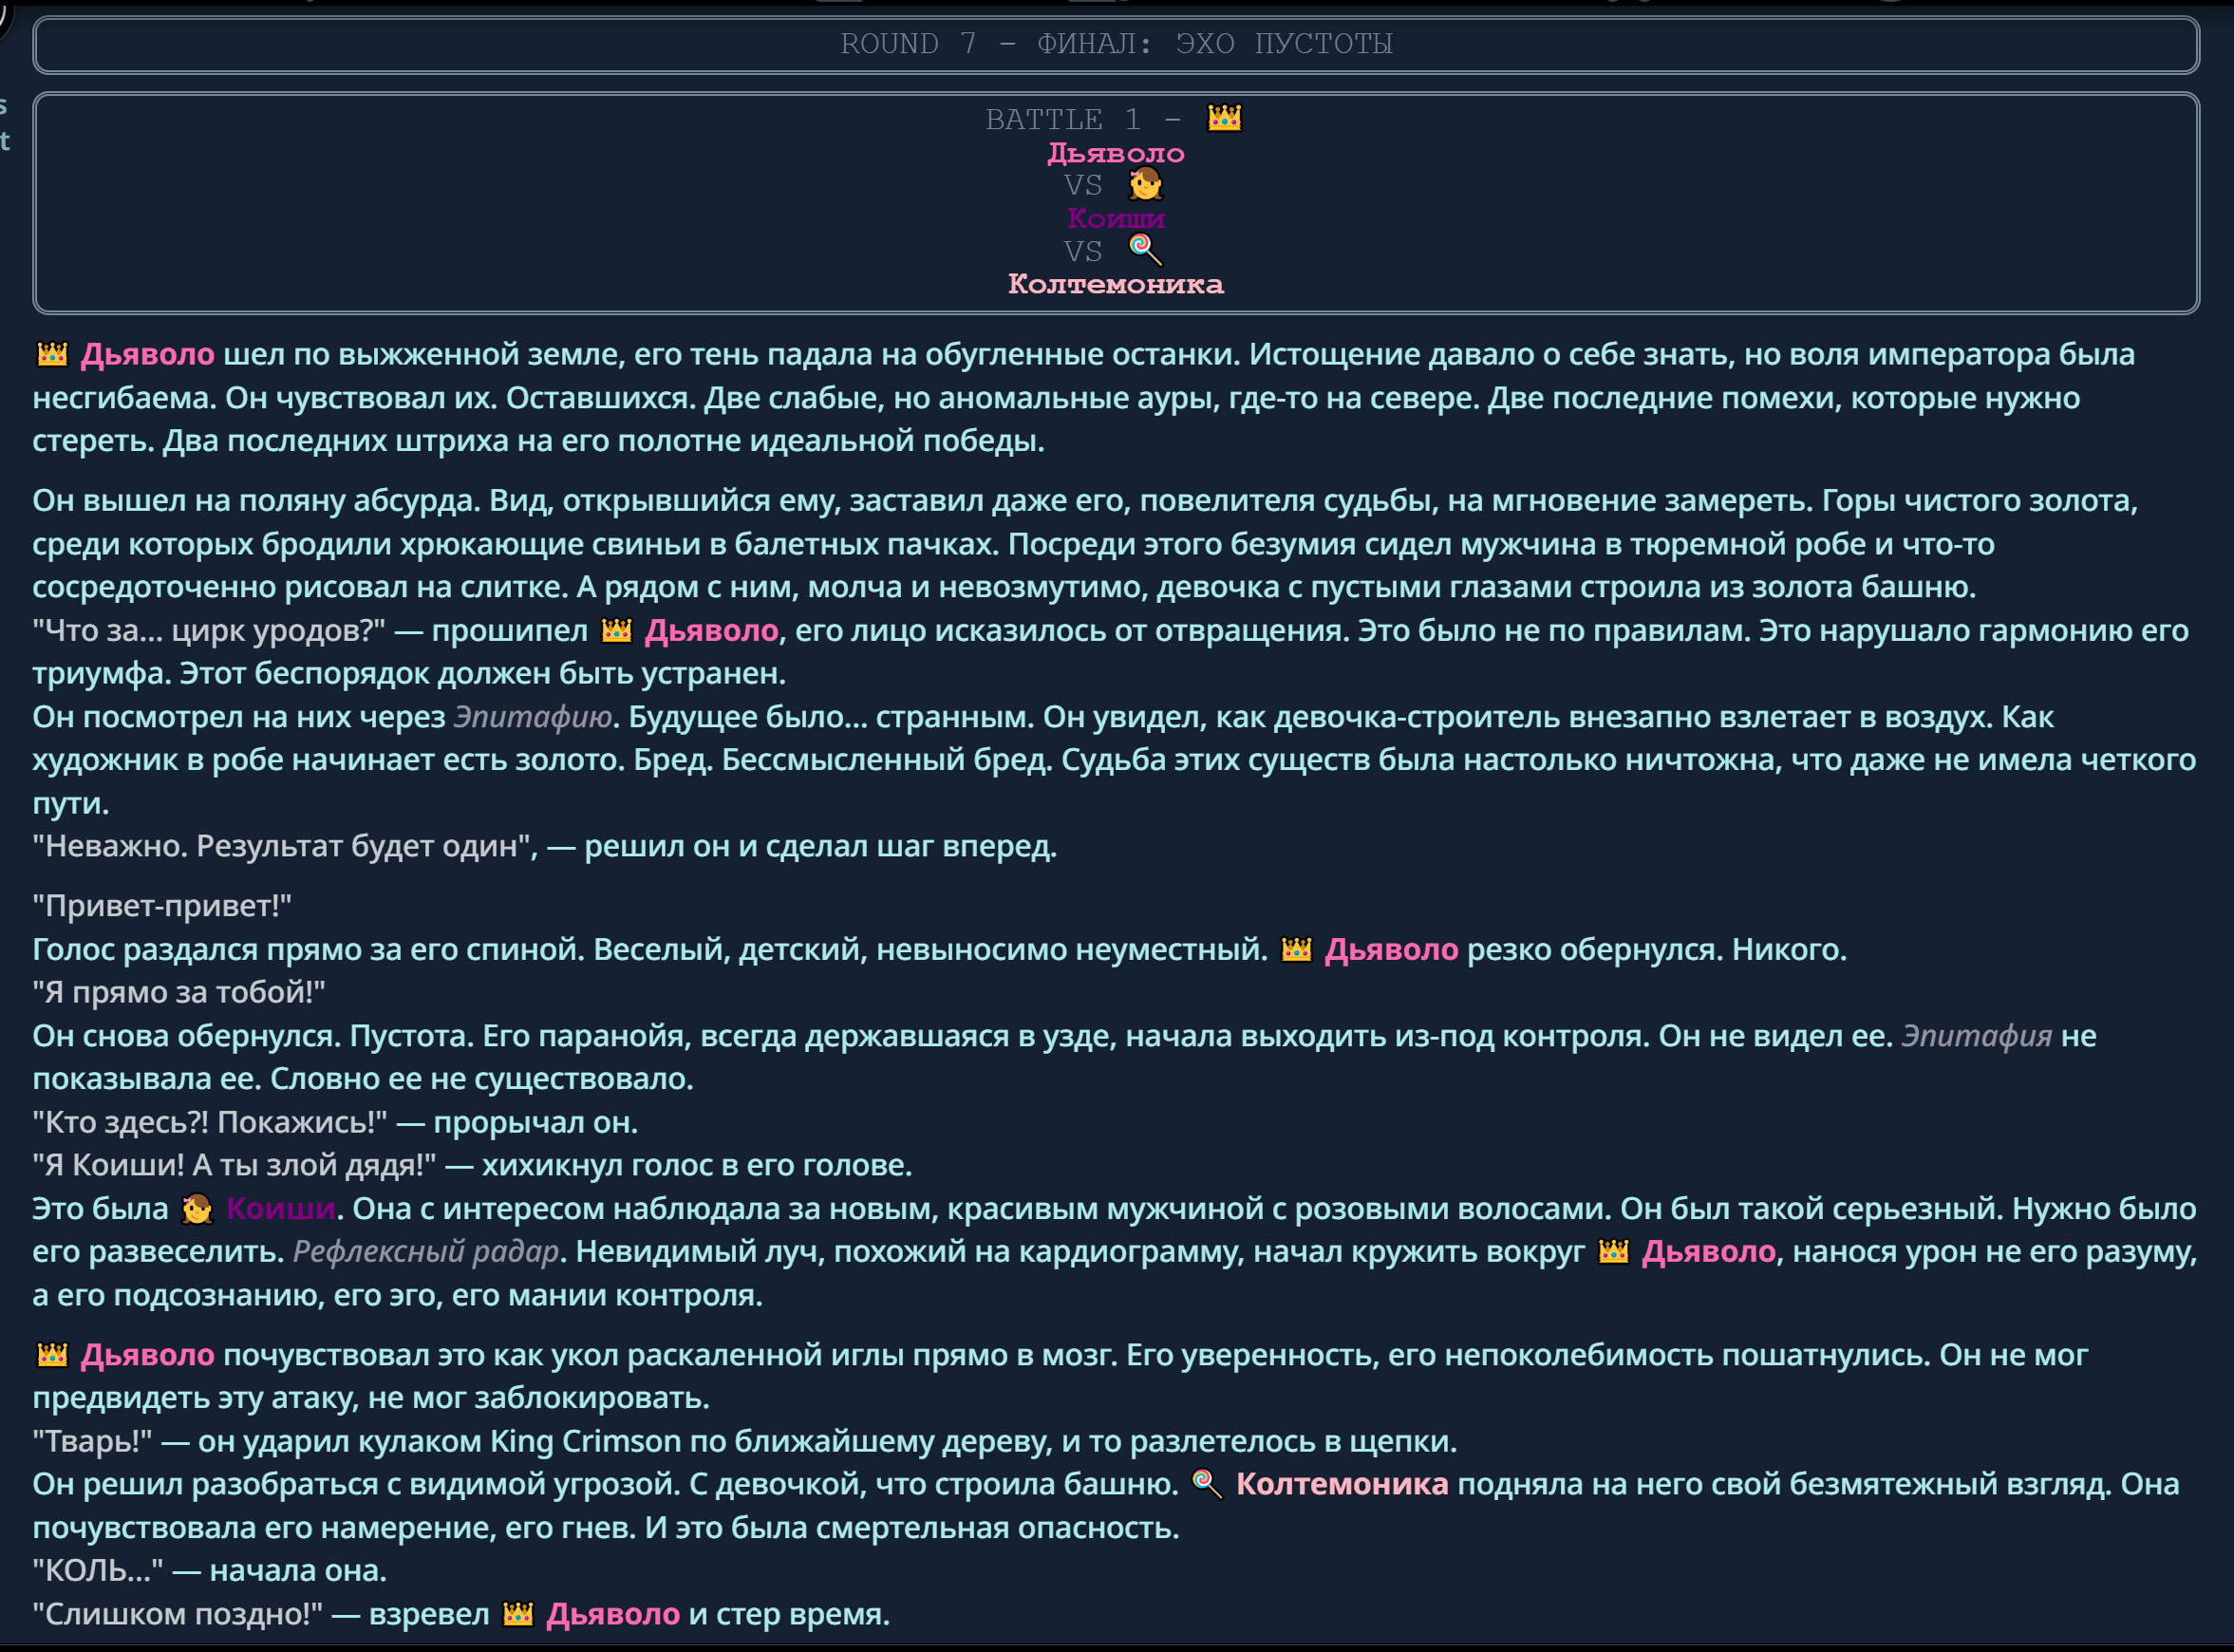Click the girl emoji after the first VS
This screenshot has height=1652, width=2234.
(x=1145, y=185)
